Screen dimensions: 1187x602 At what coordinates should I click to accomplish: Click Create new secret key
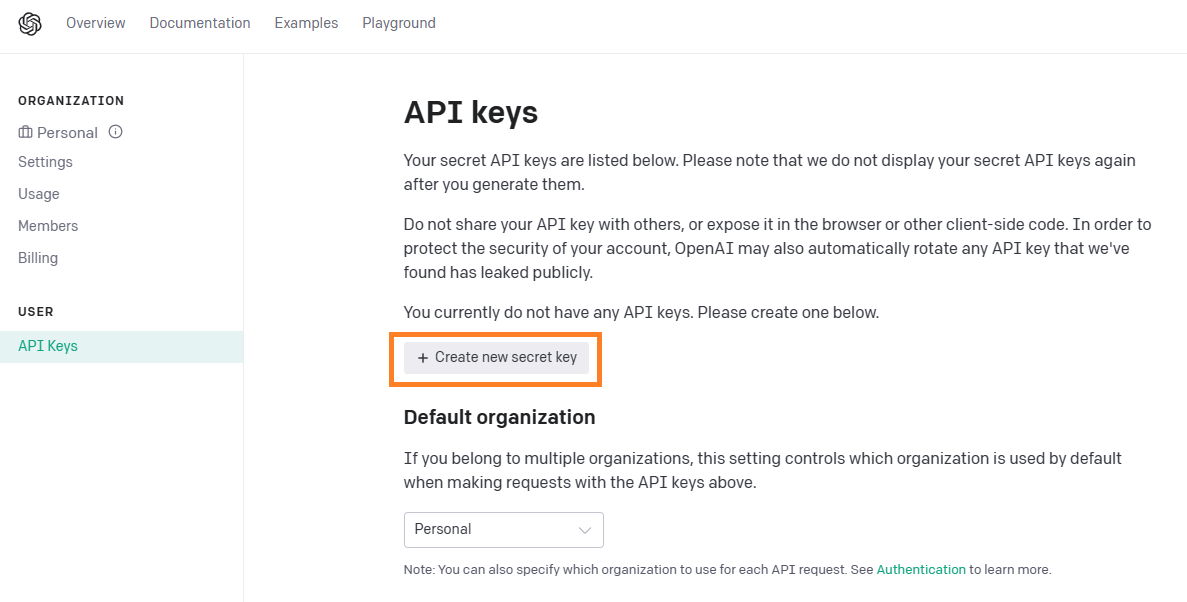(x=496, y=357)
